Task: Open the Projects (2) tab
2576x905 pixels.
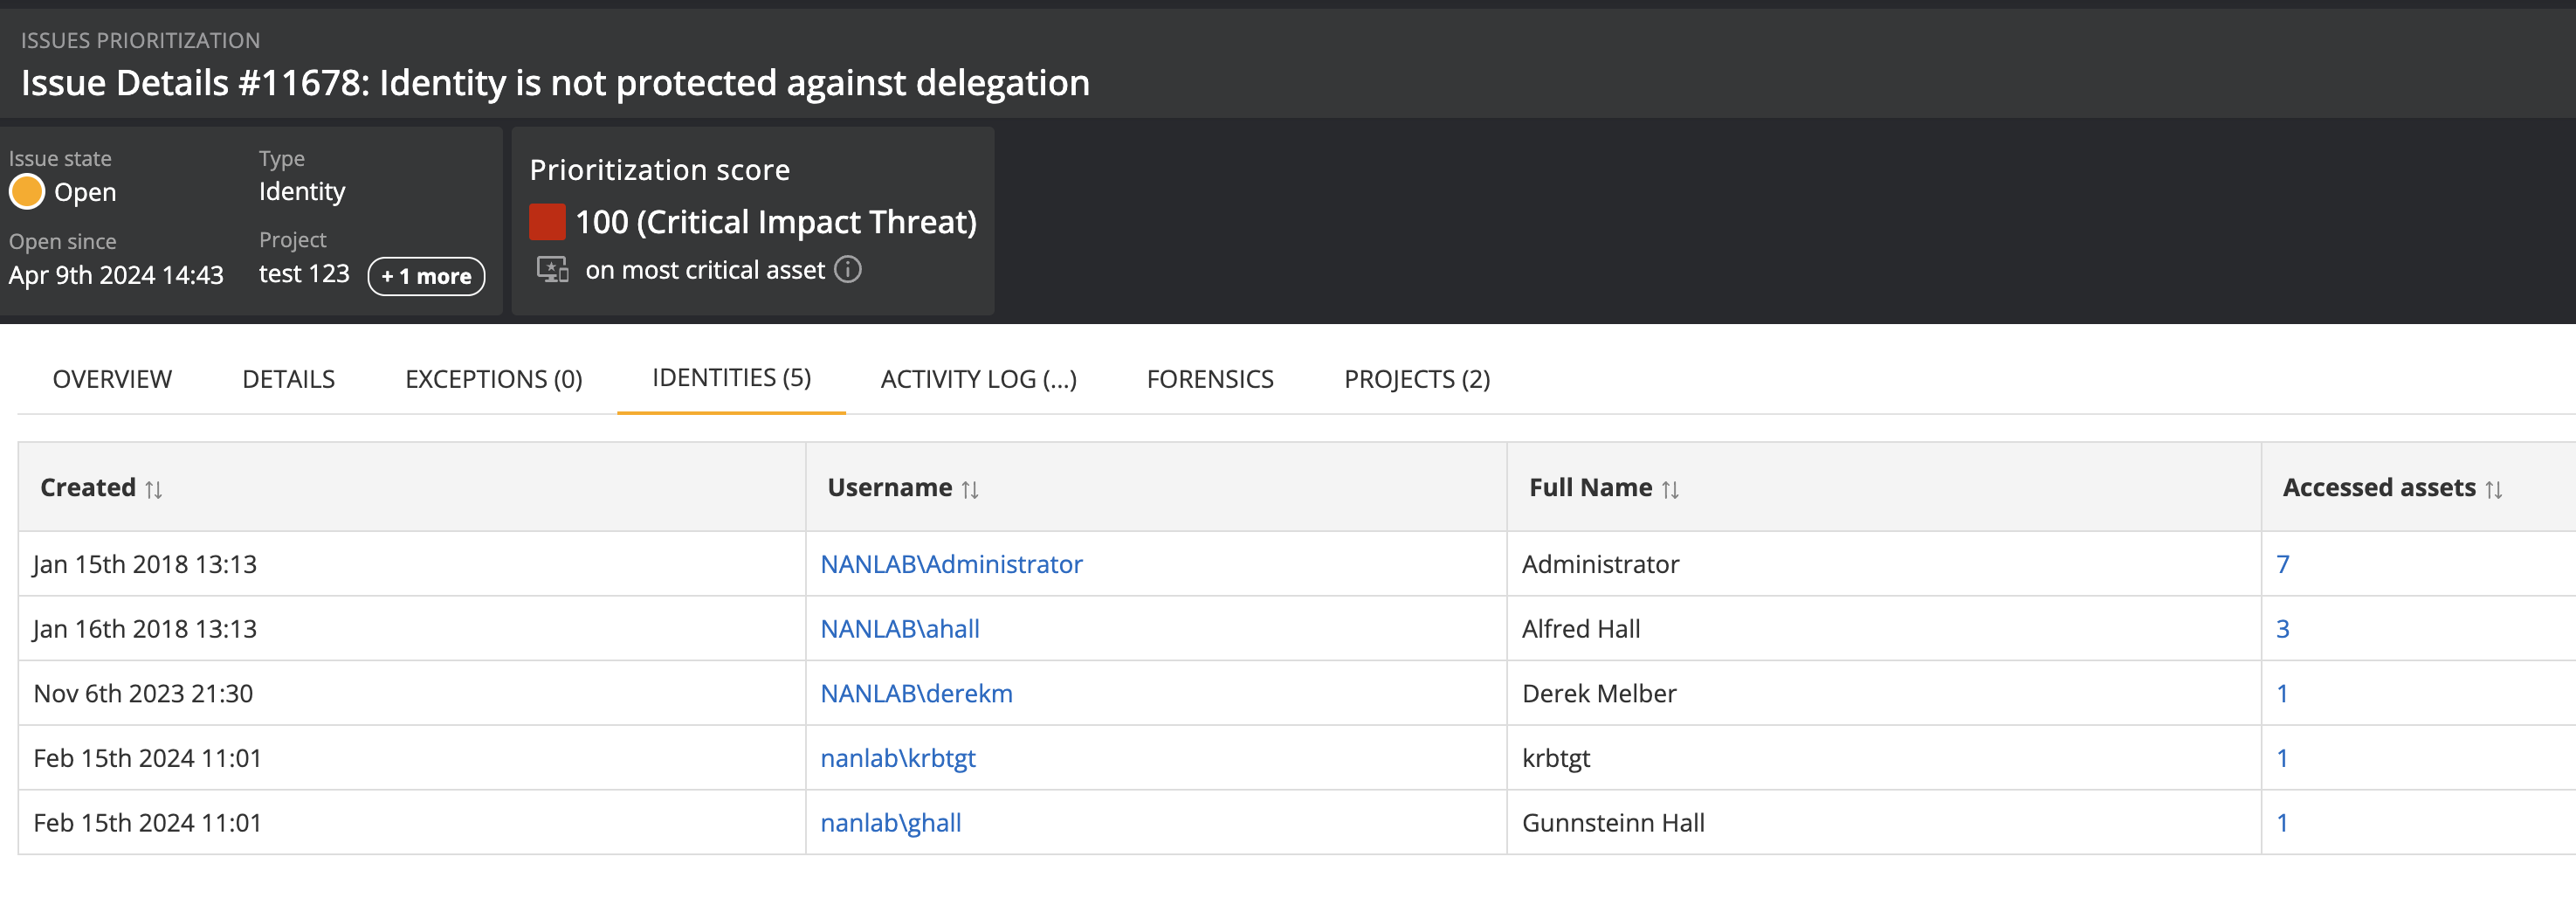Action: 1416,379
